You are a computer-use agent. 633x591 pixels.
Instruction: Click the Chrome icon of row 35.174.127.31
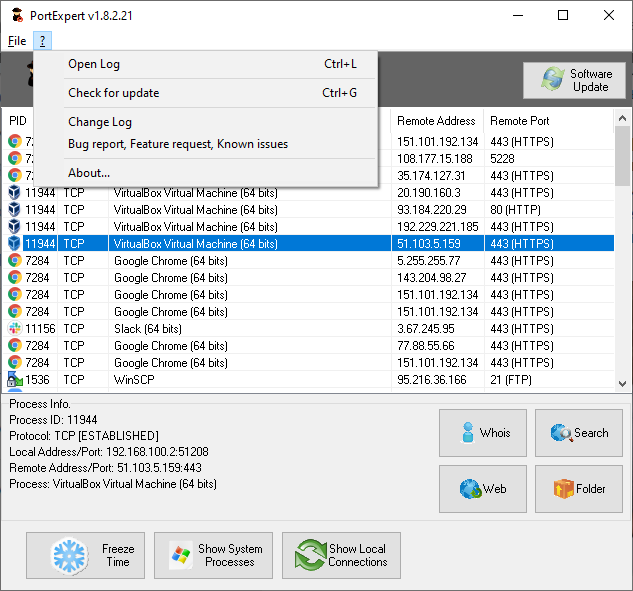tap(15, 175)
